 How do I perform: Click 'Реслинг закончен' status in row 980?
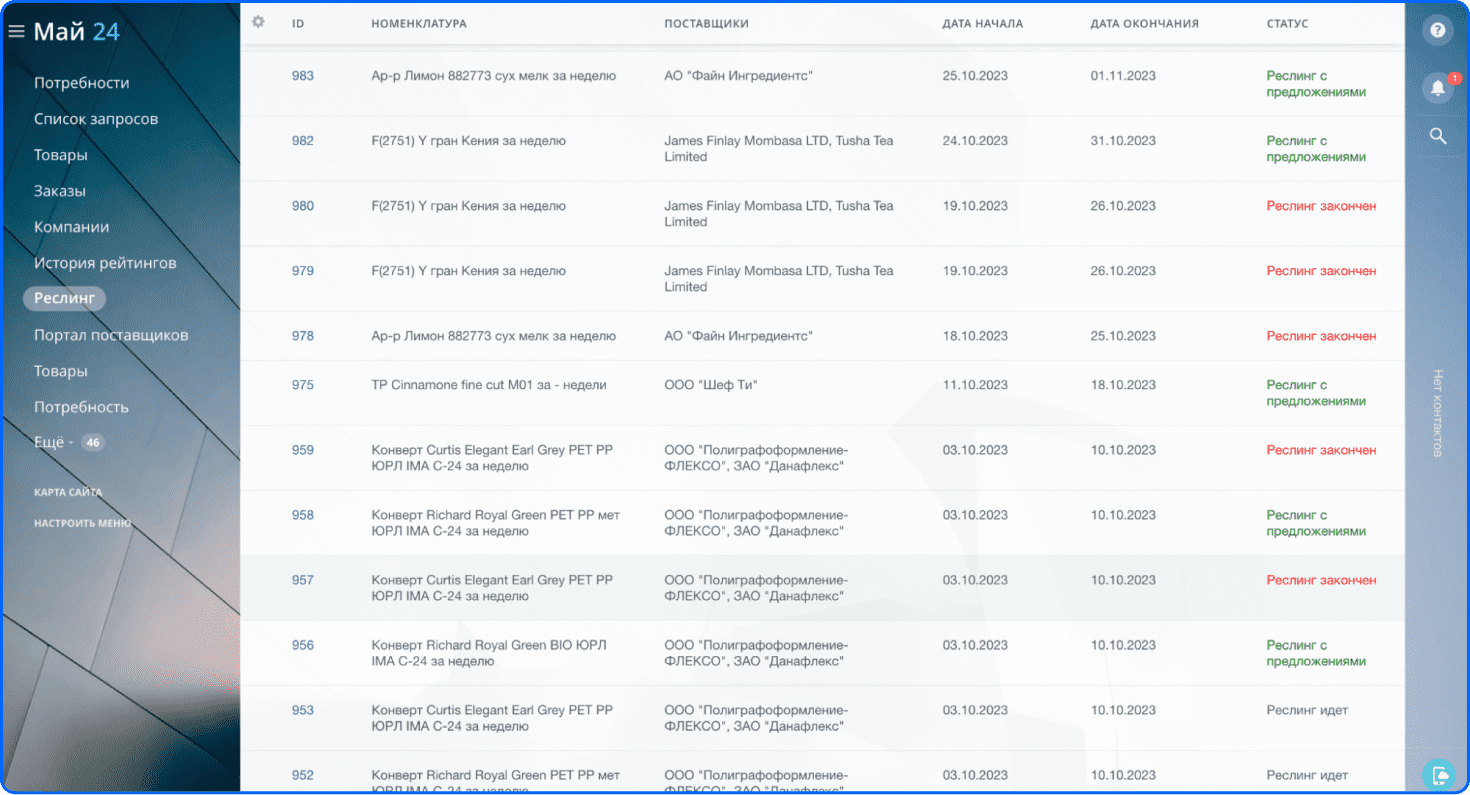[x=1321, y=206]
